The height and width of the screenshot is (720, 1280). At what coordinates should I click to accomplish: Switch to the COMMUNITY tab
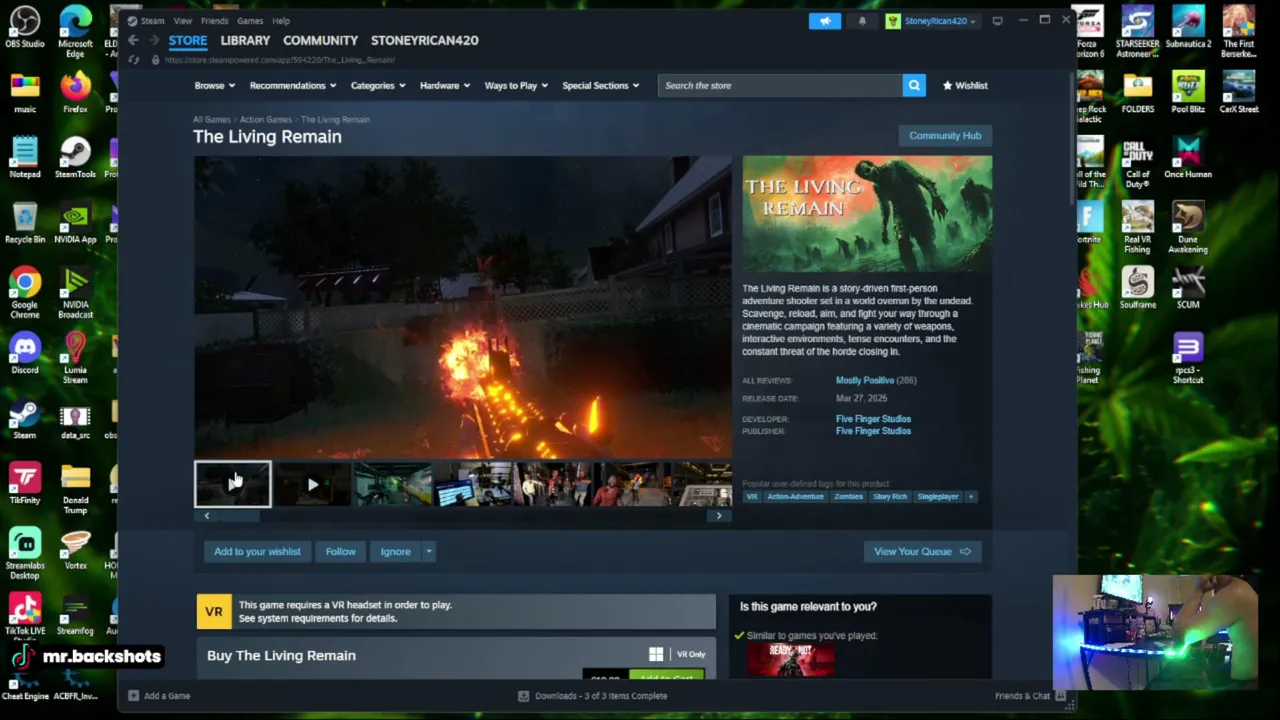coord(320,40)
